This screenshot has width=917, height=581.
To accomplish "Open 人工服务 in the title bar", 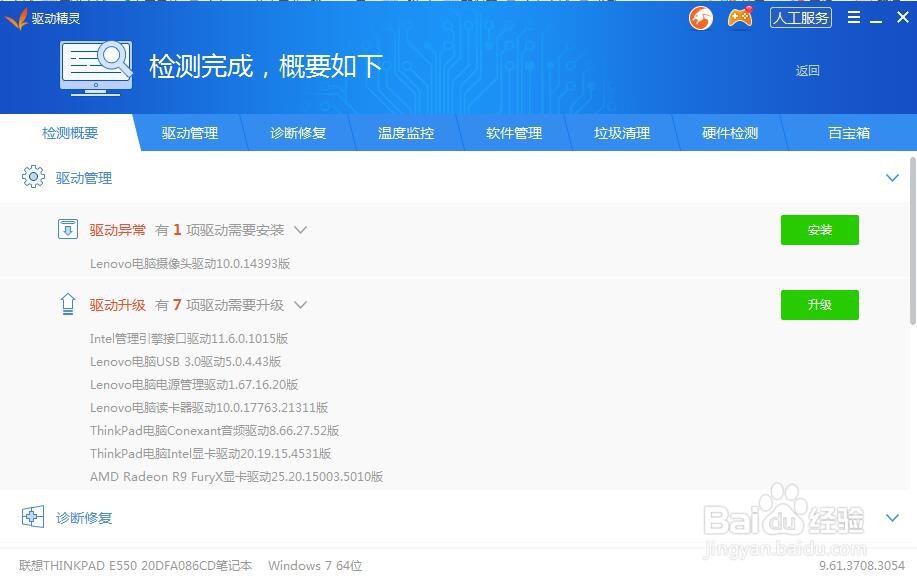I will tap(800, 17).
